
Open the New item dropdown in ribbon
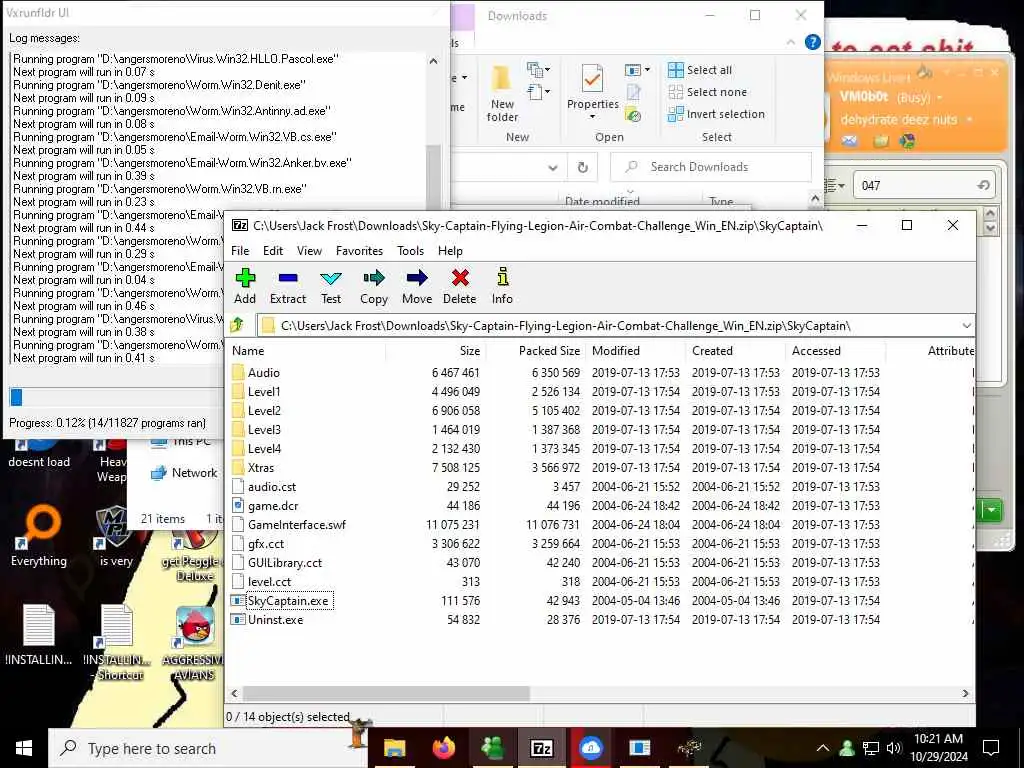[x=539, y=69]
